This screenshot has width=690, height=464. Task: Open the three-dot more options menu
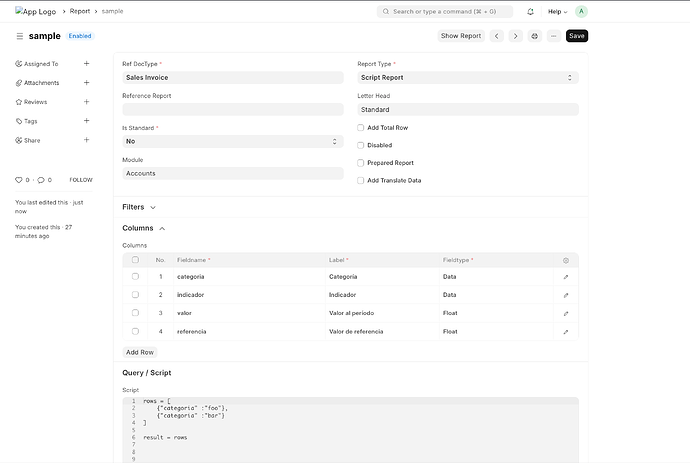pyautogui.click(x=553, y=36)
